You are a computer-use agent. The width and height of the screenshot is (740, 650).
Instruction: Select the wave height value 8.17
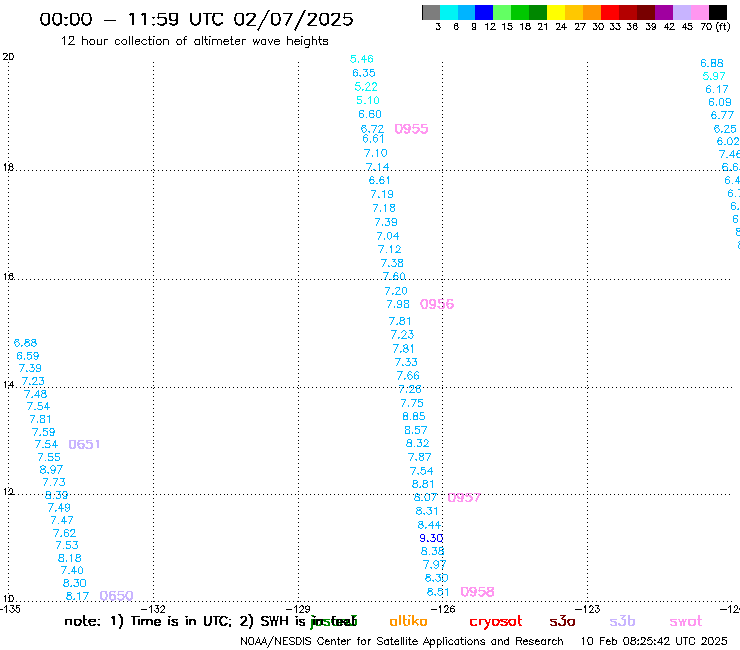tap(77, 596)
